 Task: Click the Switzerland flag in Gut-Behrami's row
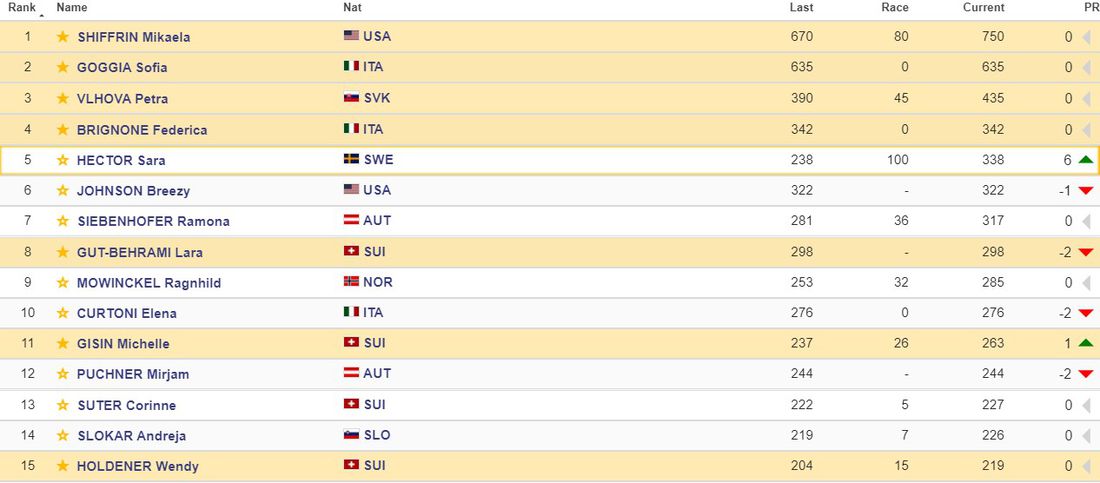351,251
